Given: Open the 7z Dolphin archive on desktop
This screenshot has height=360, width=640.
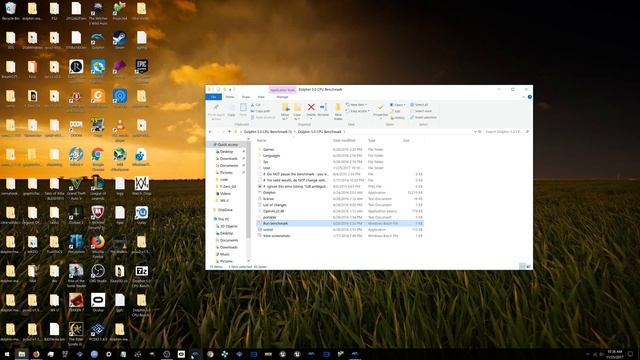Looking at the screenshot, I should [141, 275].
